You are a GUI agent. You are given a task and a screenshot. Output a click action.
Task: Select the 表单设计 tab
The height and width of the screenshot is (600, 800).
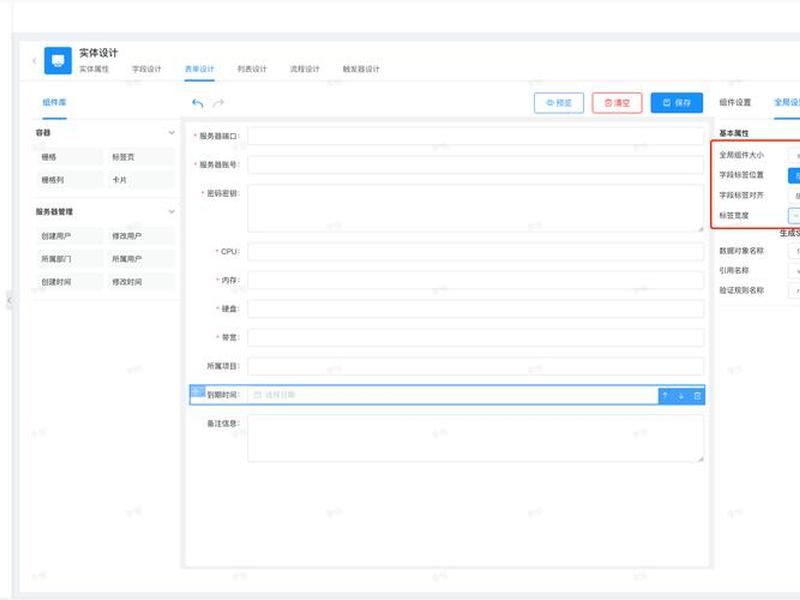coord(199,69)
